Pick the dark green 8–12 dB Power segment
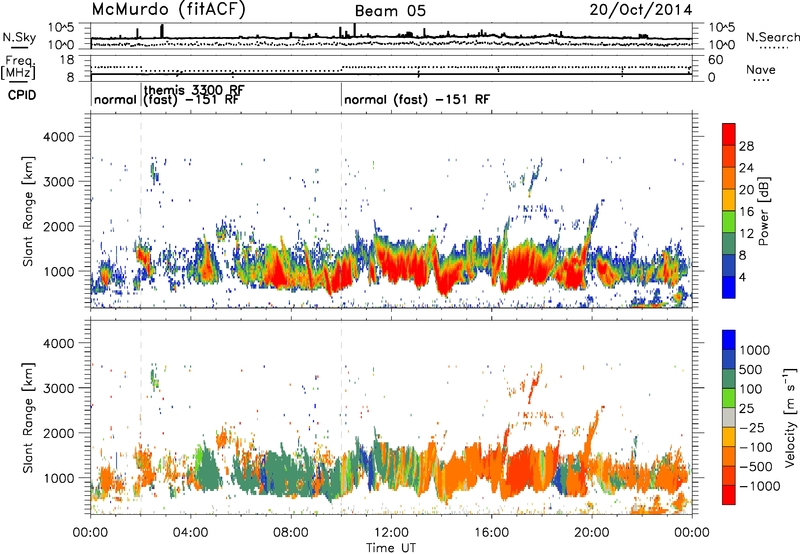 [x=729, y=244]
